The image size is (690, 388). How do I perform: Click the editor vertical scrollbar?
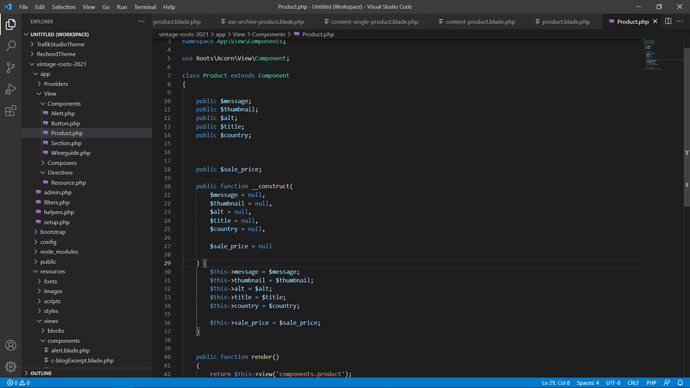click(x=687, y=123)
